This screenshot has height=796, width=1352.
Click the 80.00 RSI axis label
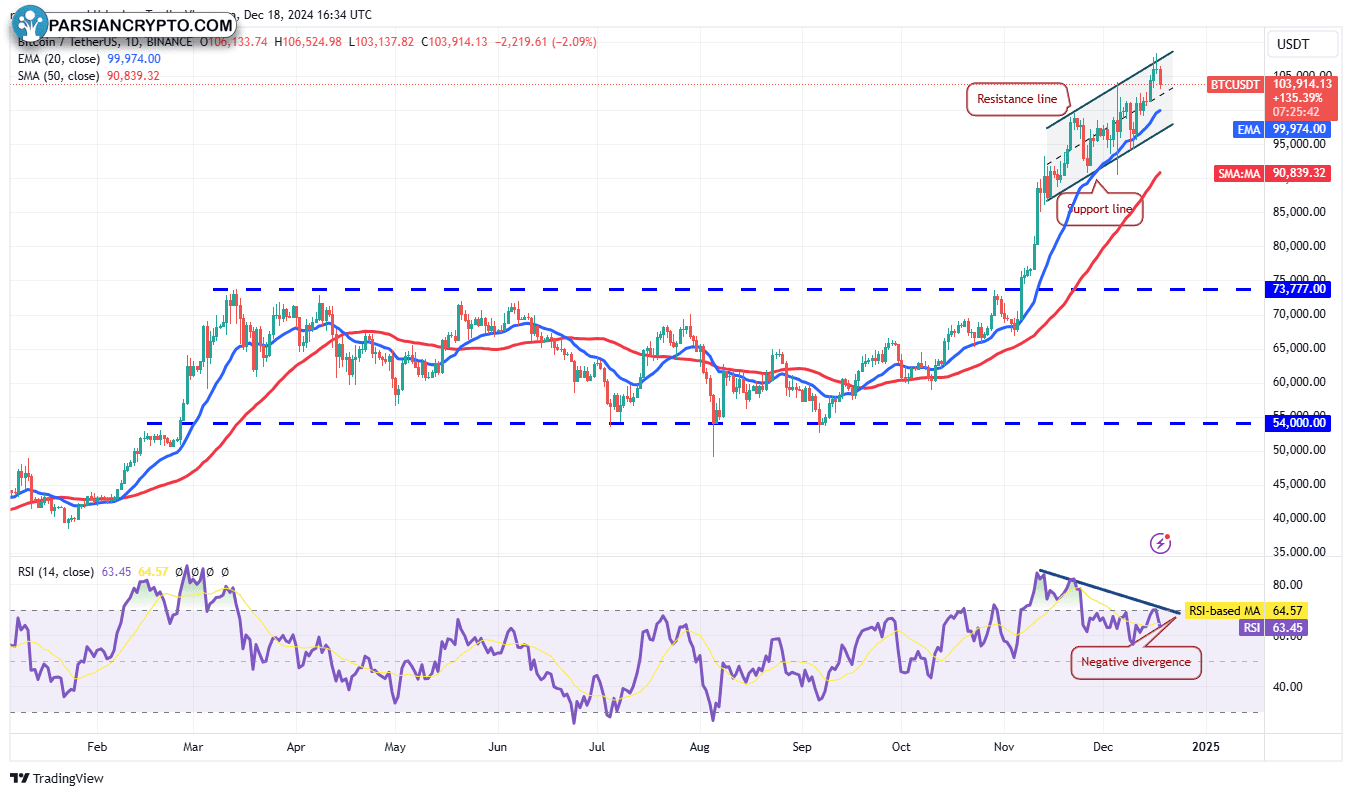pos(1288,585)
